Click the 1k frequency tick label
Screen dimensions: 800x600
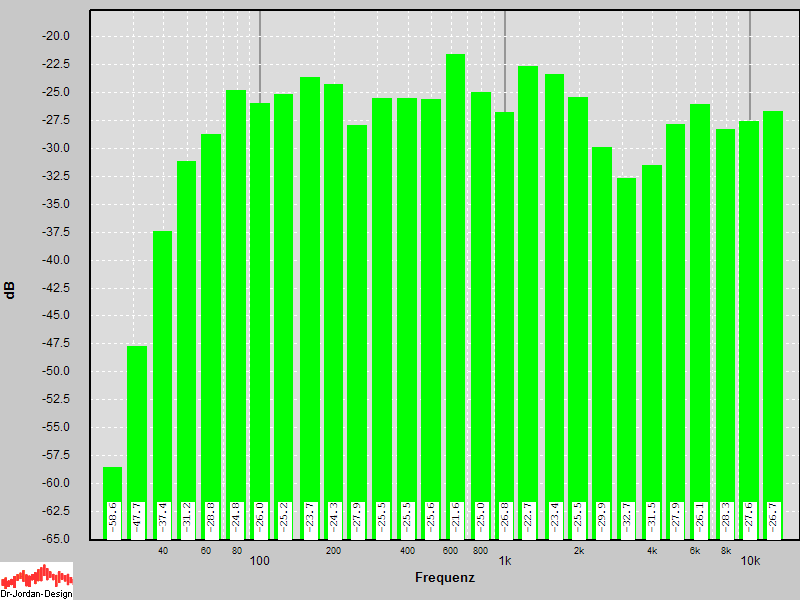coord(505,561)
